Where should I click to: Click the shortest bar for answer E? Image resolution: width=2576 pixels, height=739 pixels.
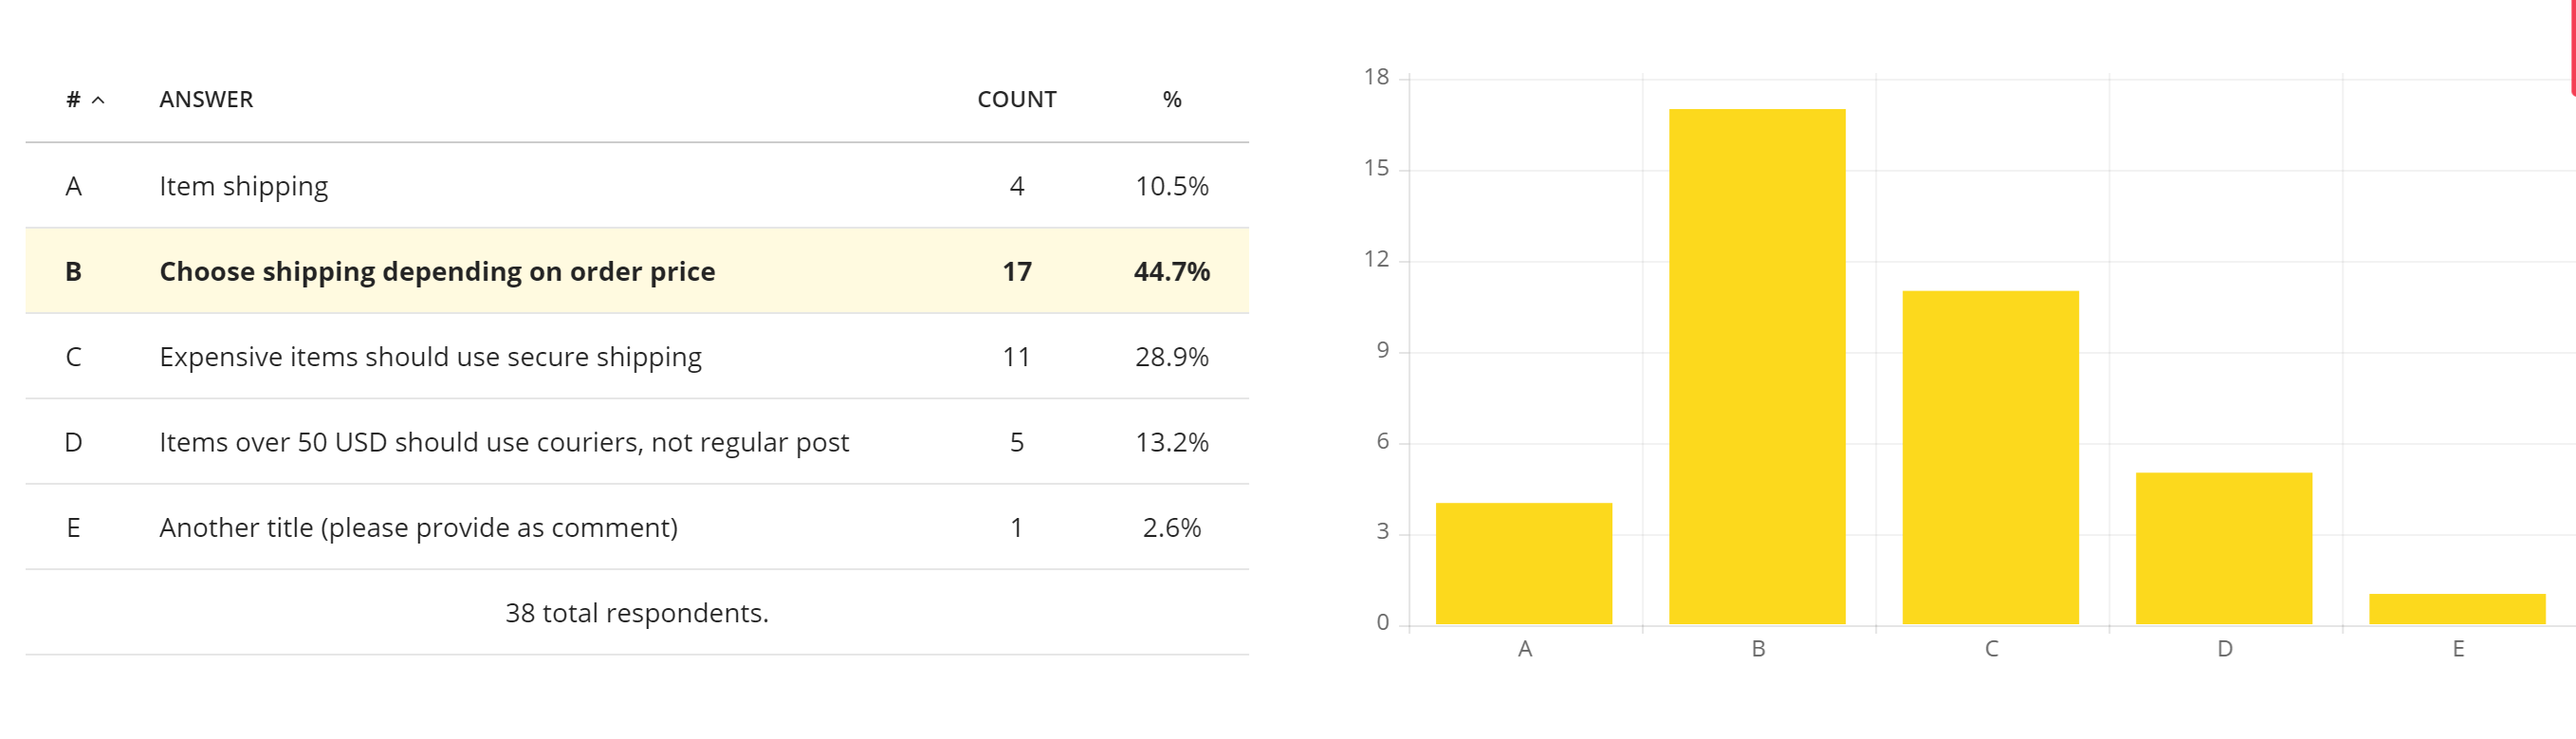point(2456,609)
